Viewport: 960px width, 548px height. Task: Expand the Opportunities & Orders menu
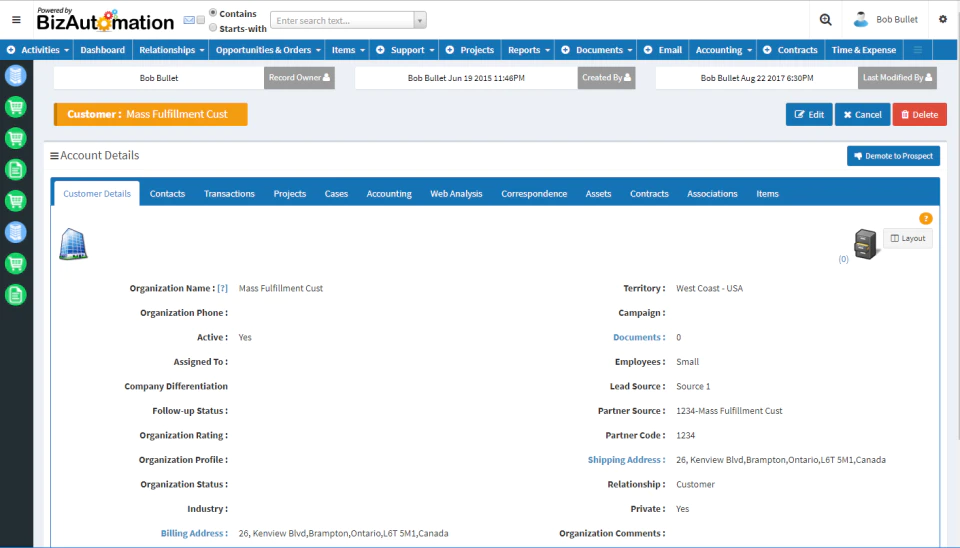tap(268, 50)
